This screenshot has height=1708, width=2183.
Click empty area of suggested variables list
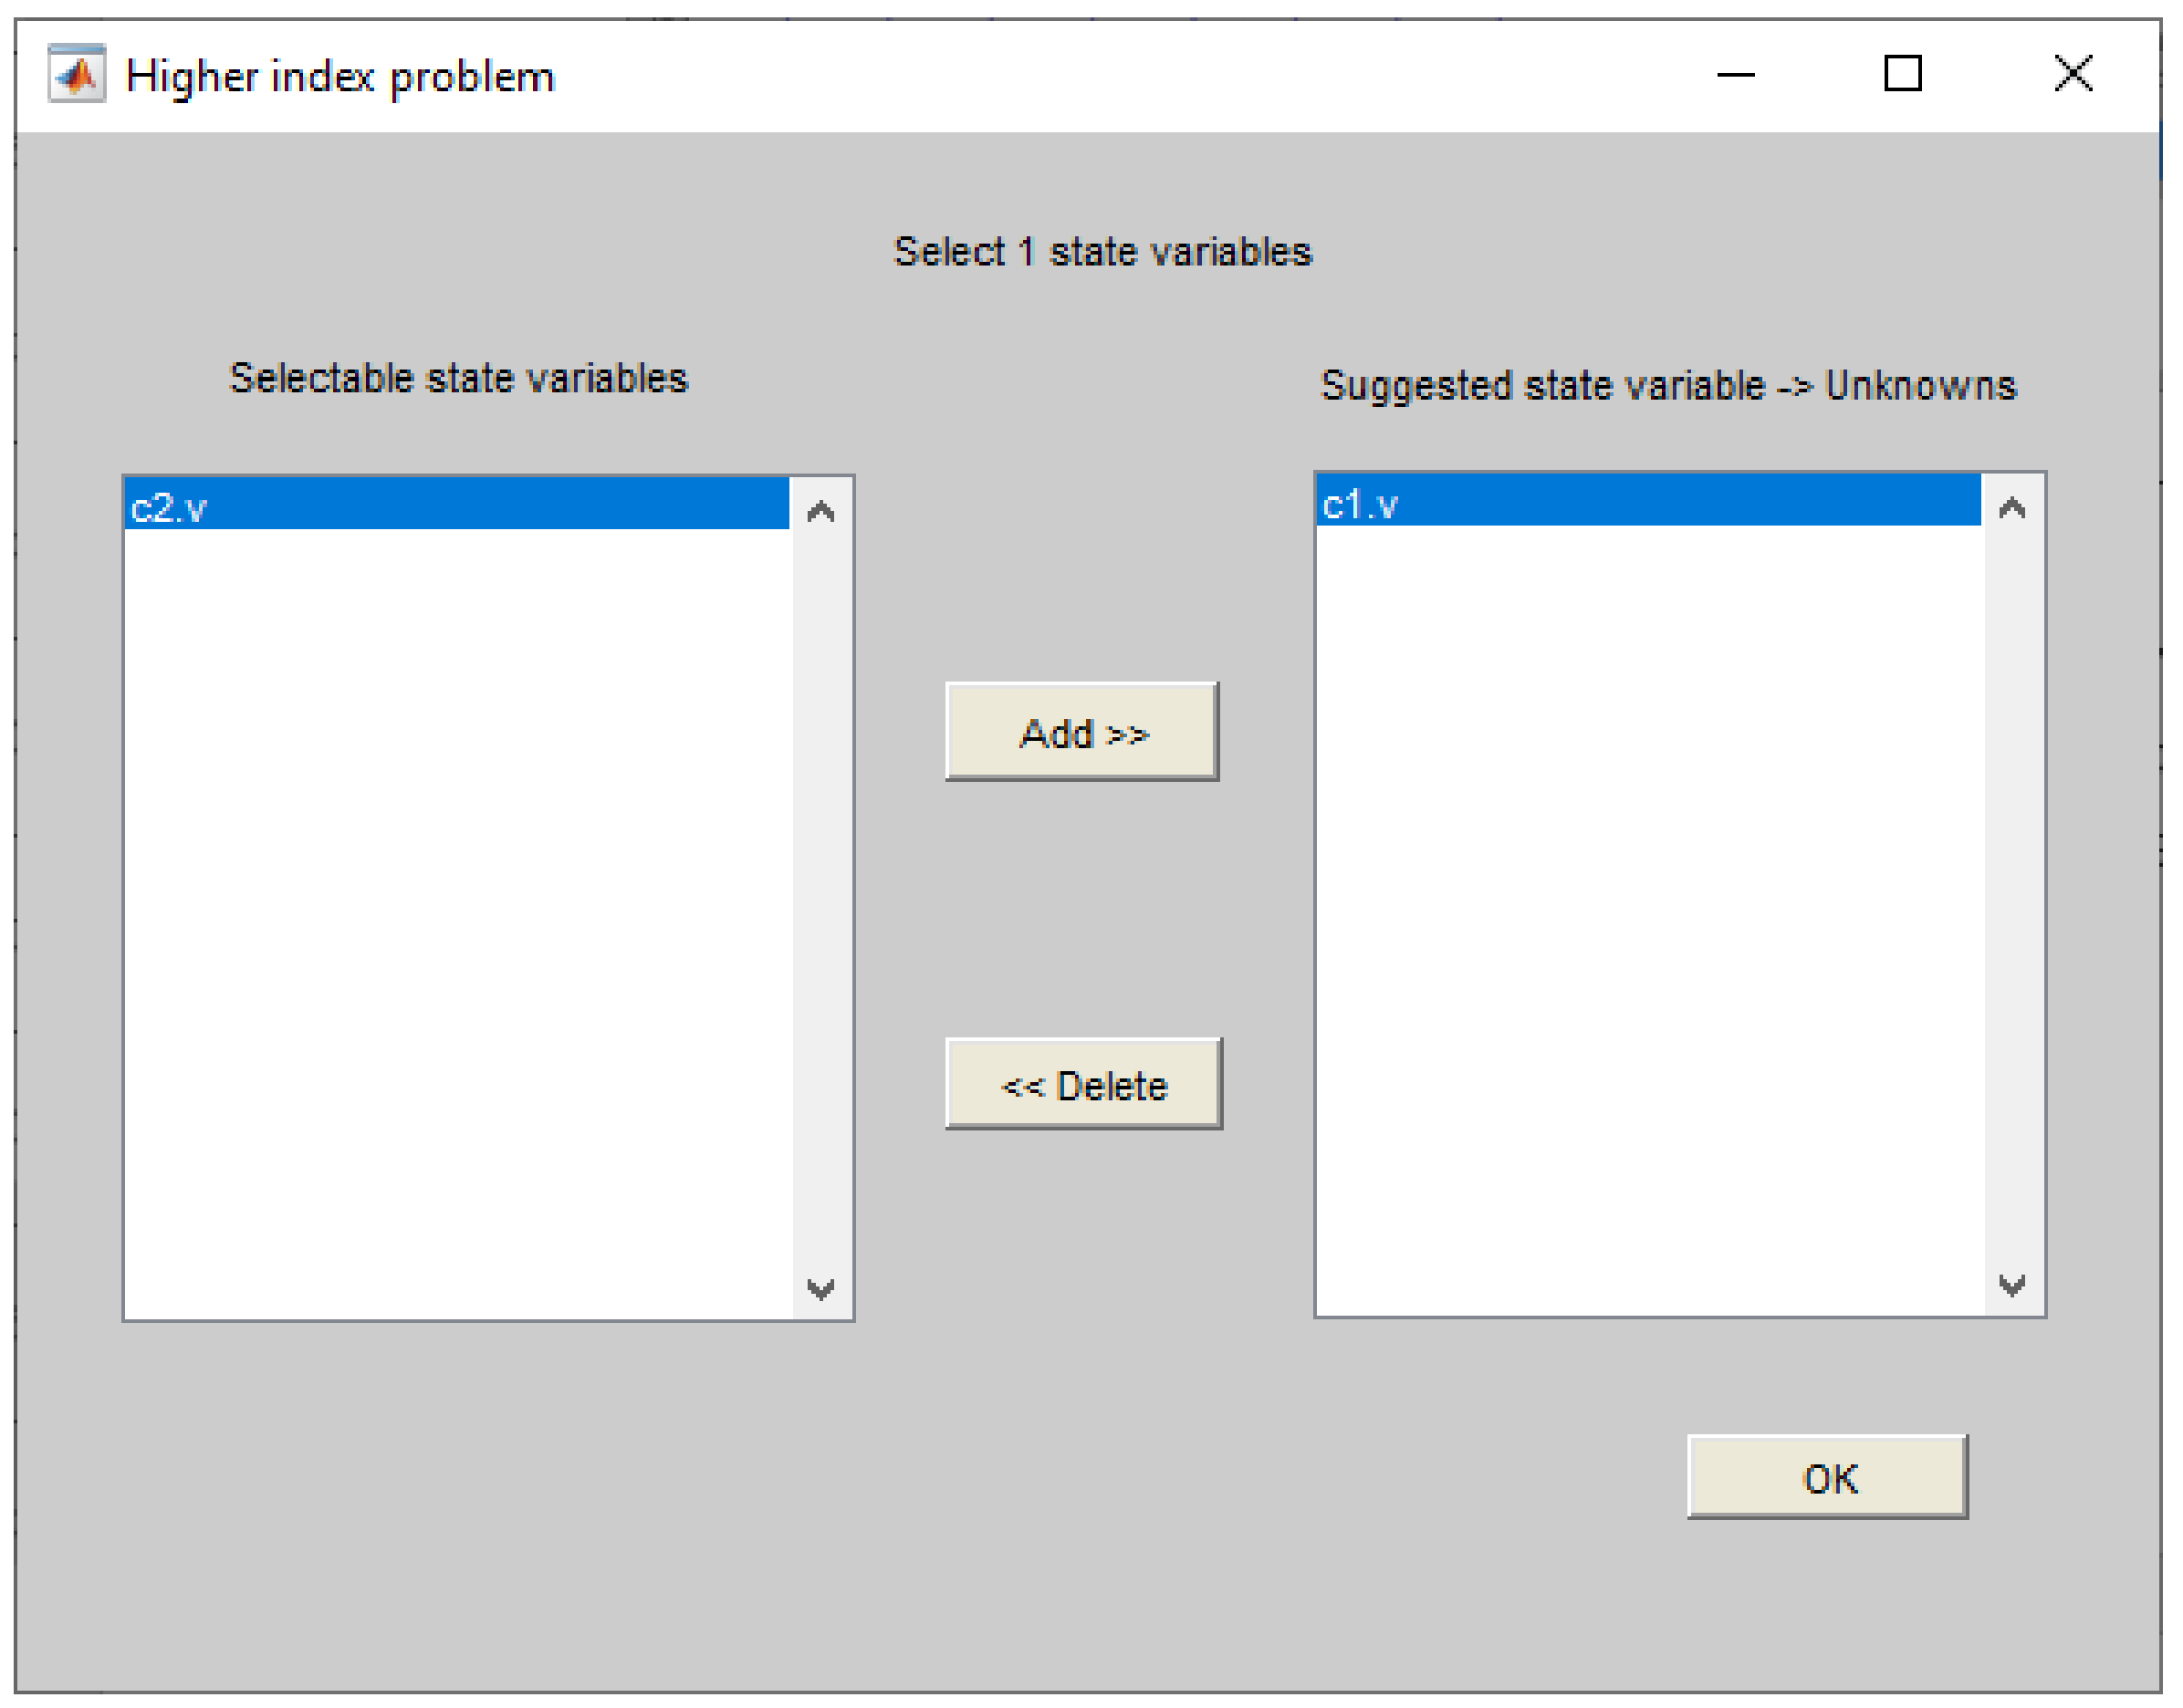[1648, 920]
